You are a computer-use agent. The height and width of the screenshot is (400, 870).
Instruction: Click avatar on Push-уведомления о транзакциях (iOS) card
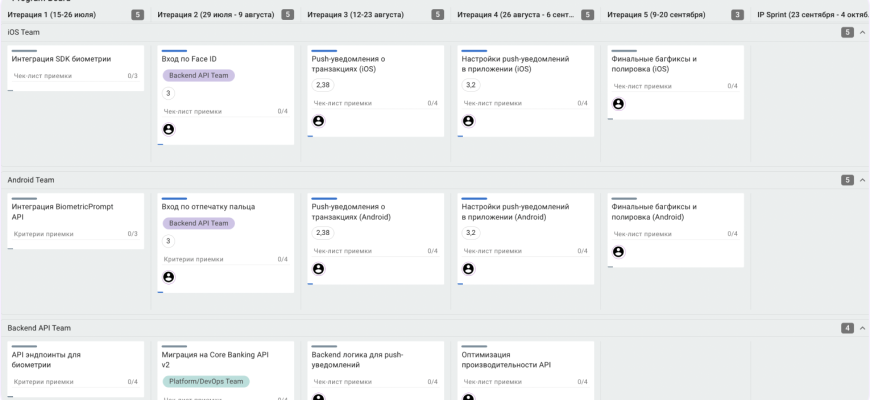coord(318,121)
